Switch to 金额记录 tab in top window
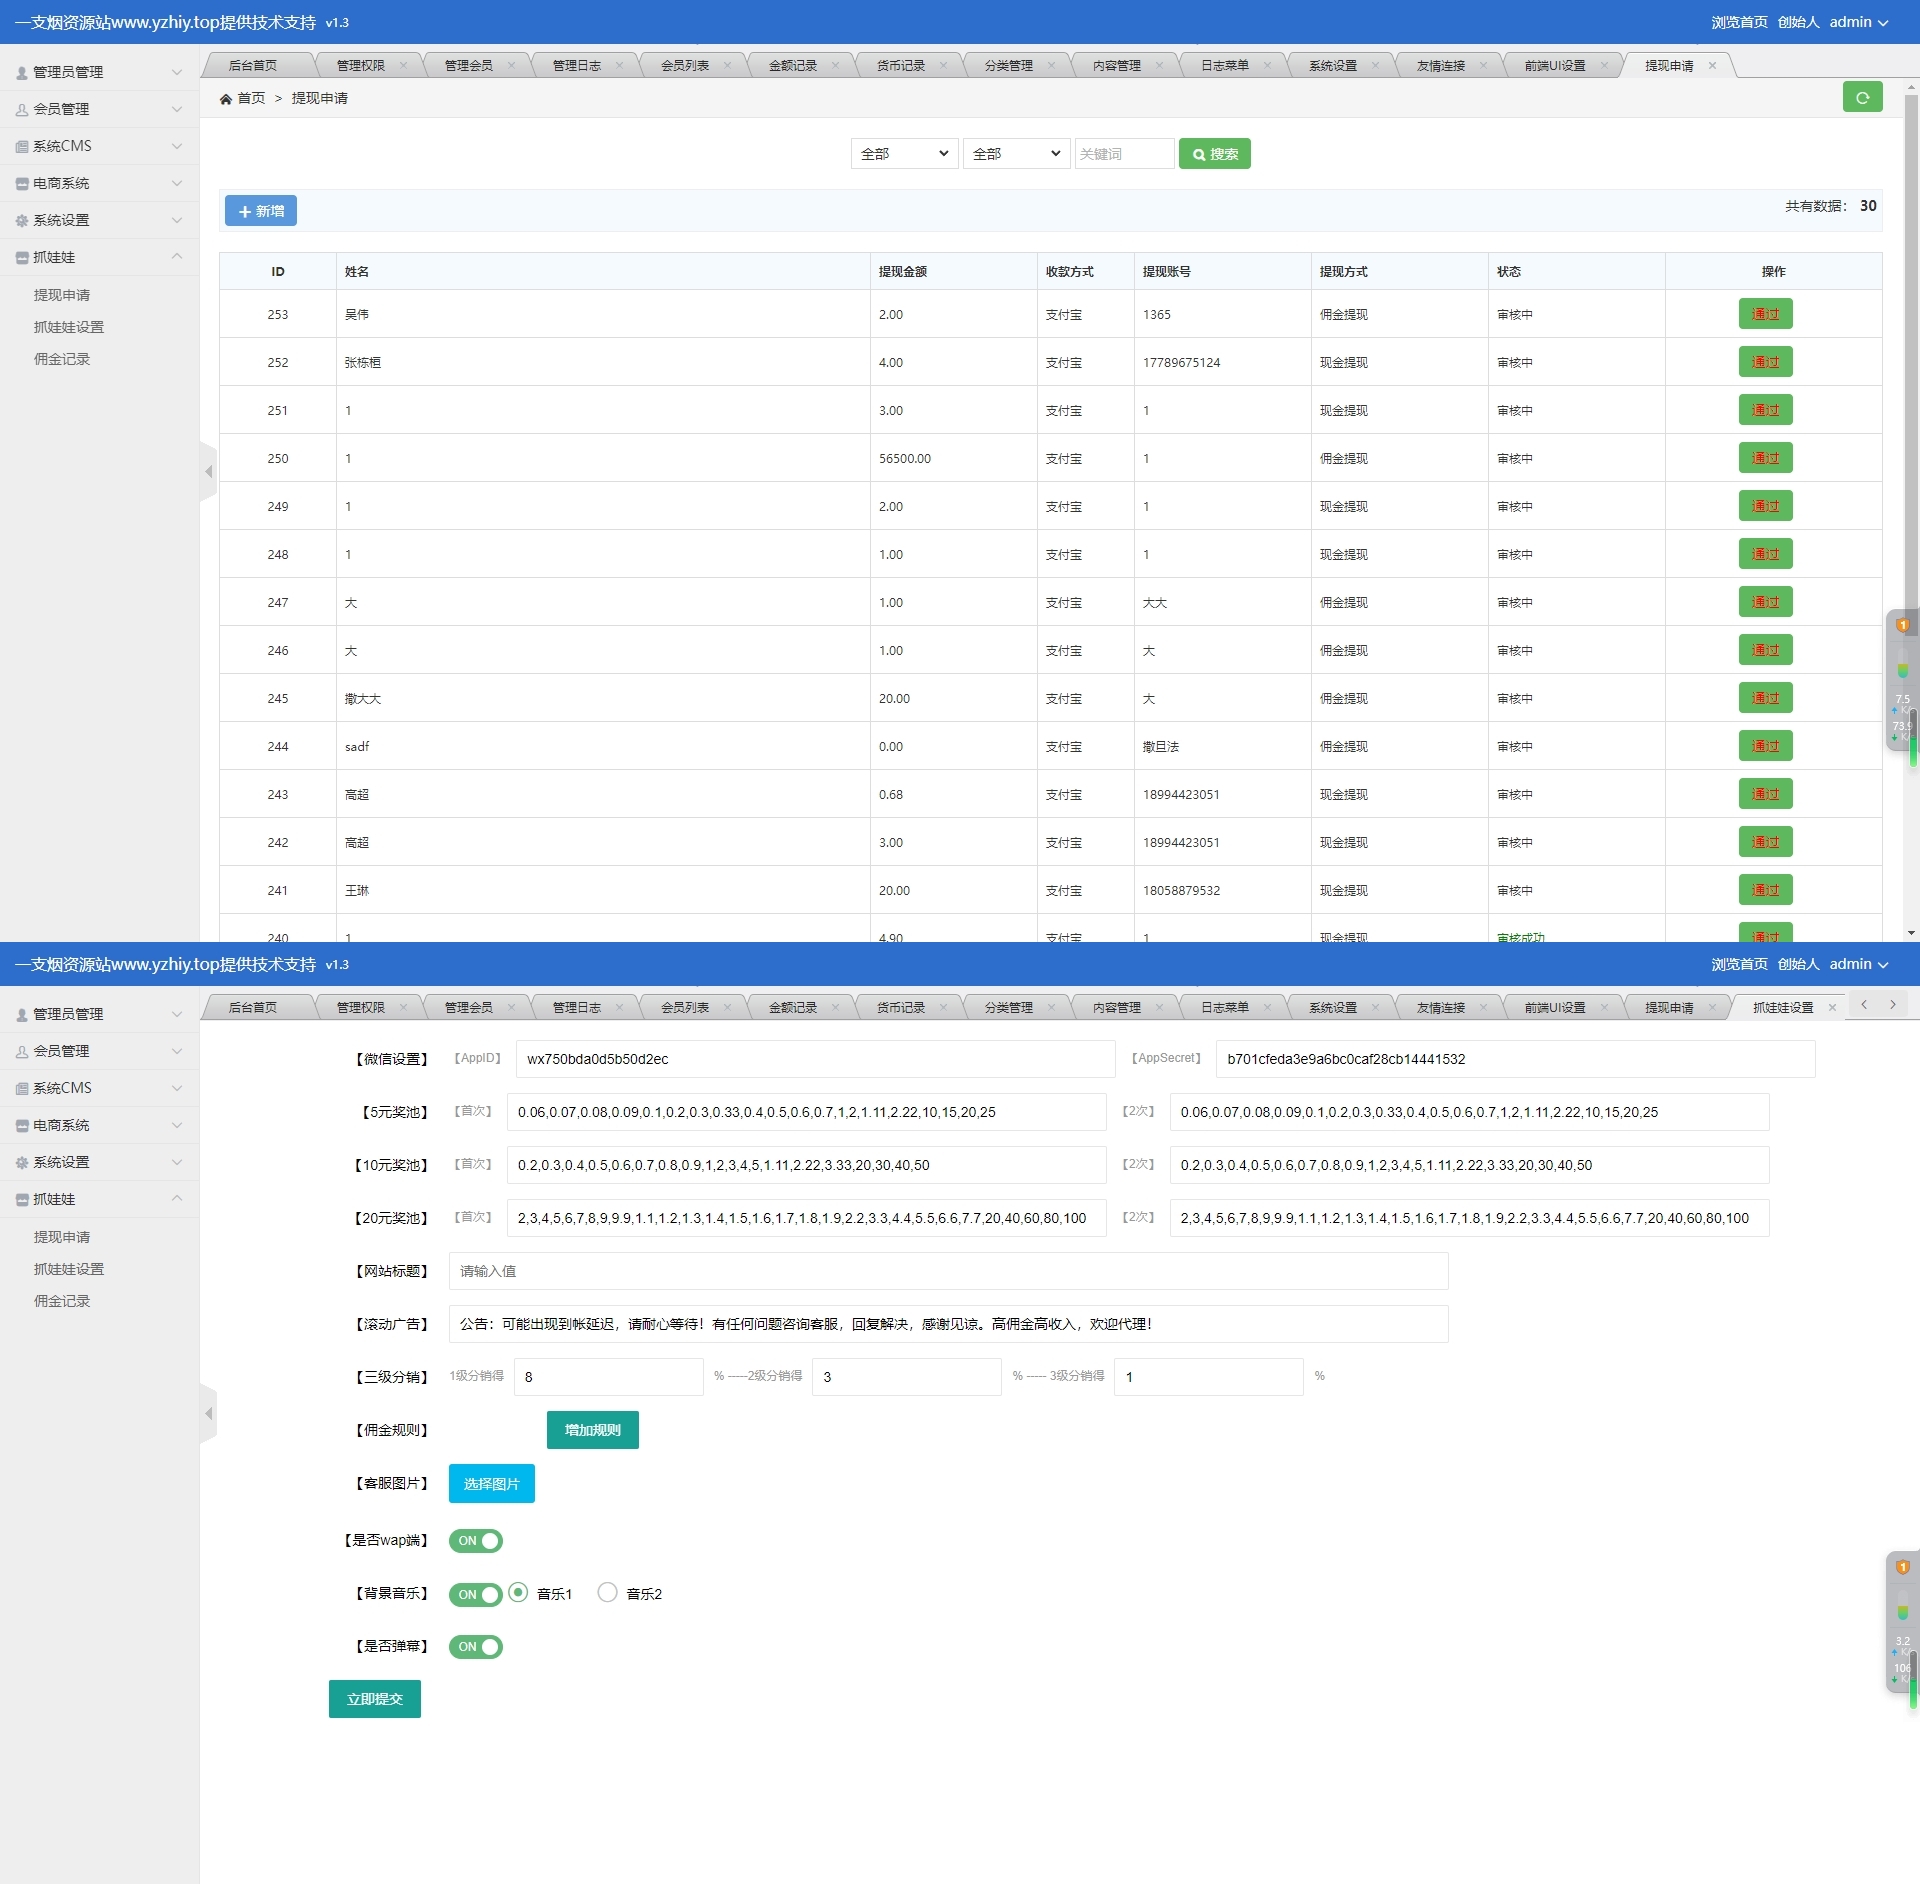Viewport: 1920px width, 1884px height. coord(793,65)
